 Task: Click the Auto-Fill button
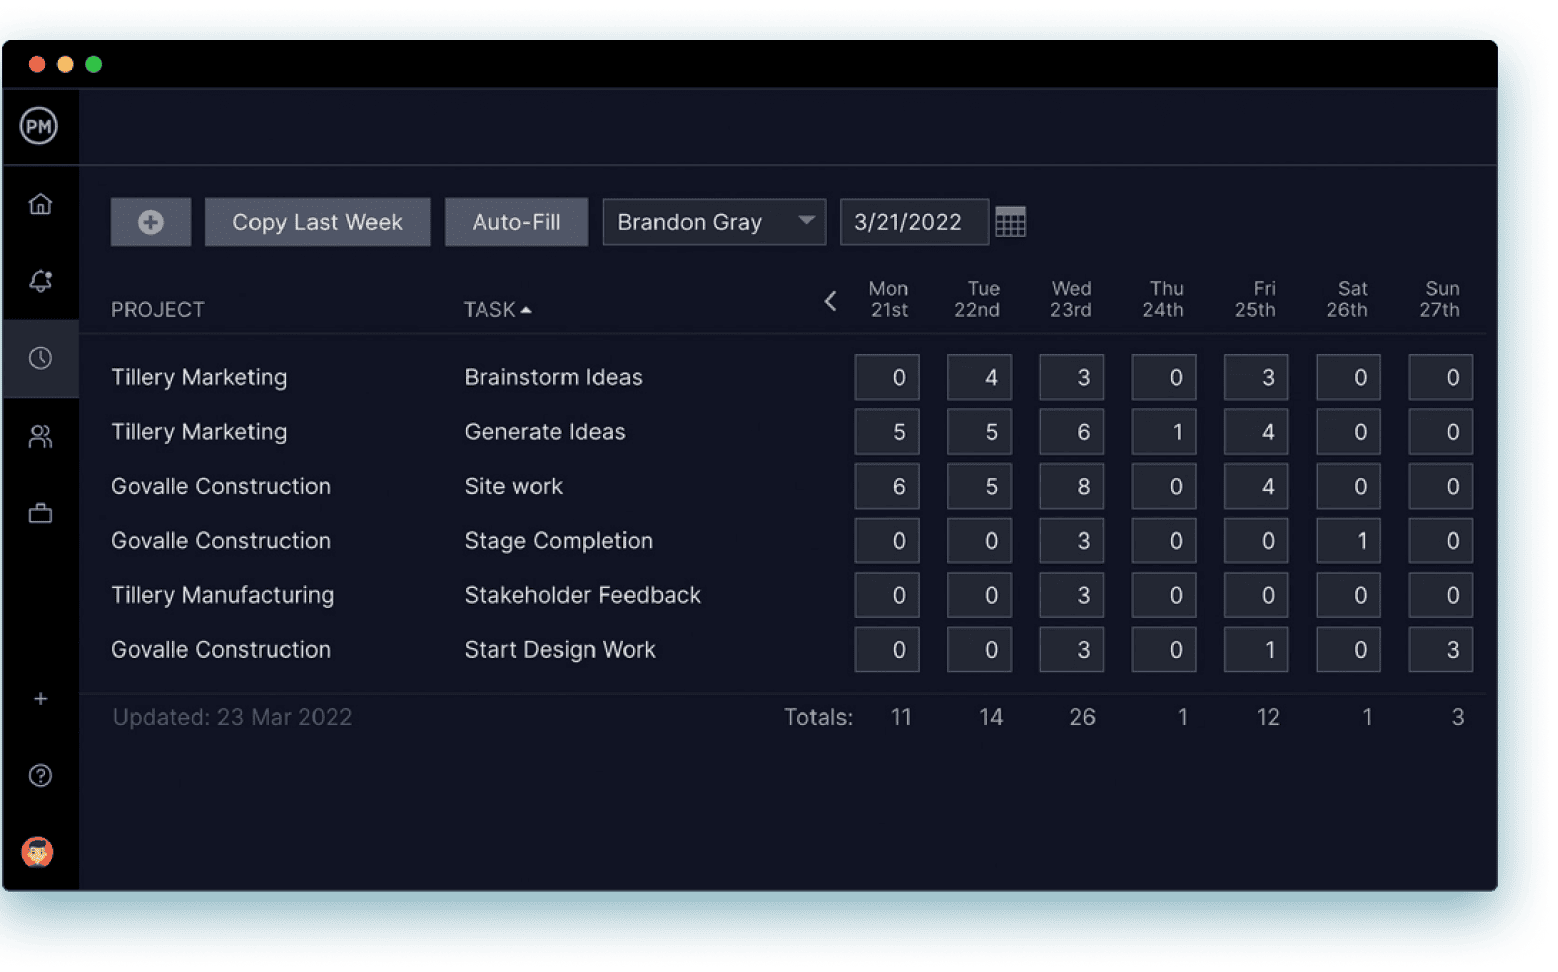pyautogui.click(x=516, y=221)
